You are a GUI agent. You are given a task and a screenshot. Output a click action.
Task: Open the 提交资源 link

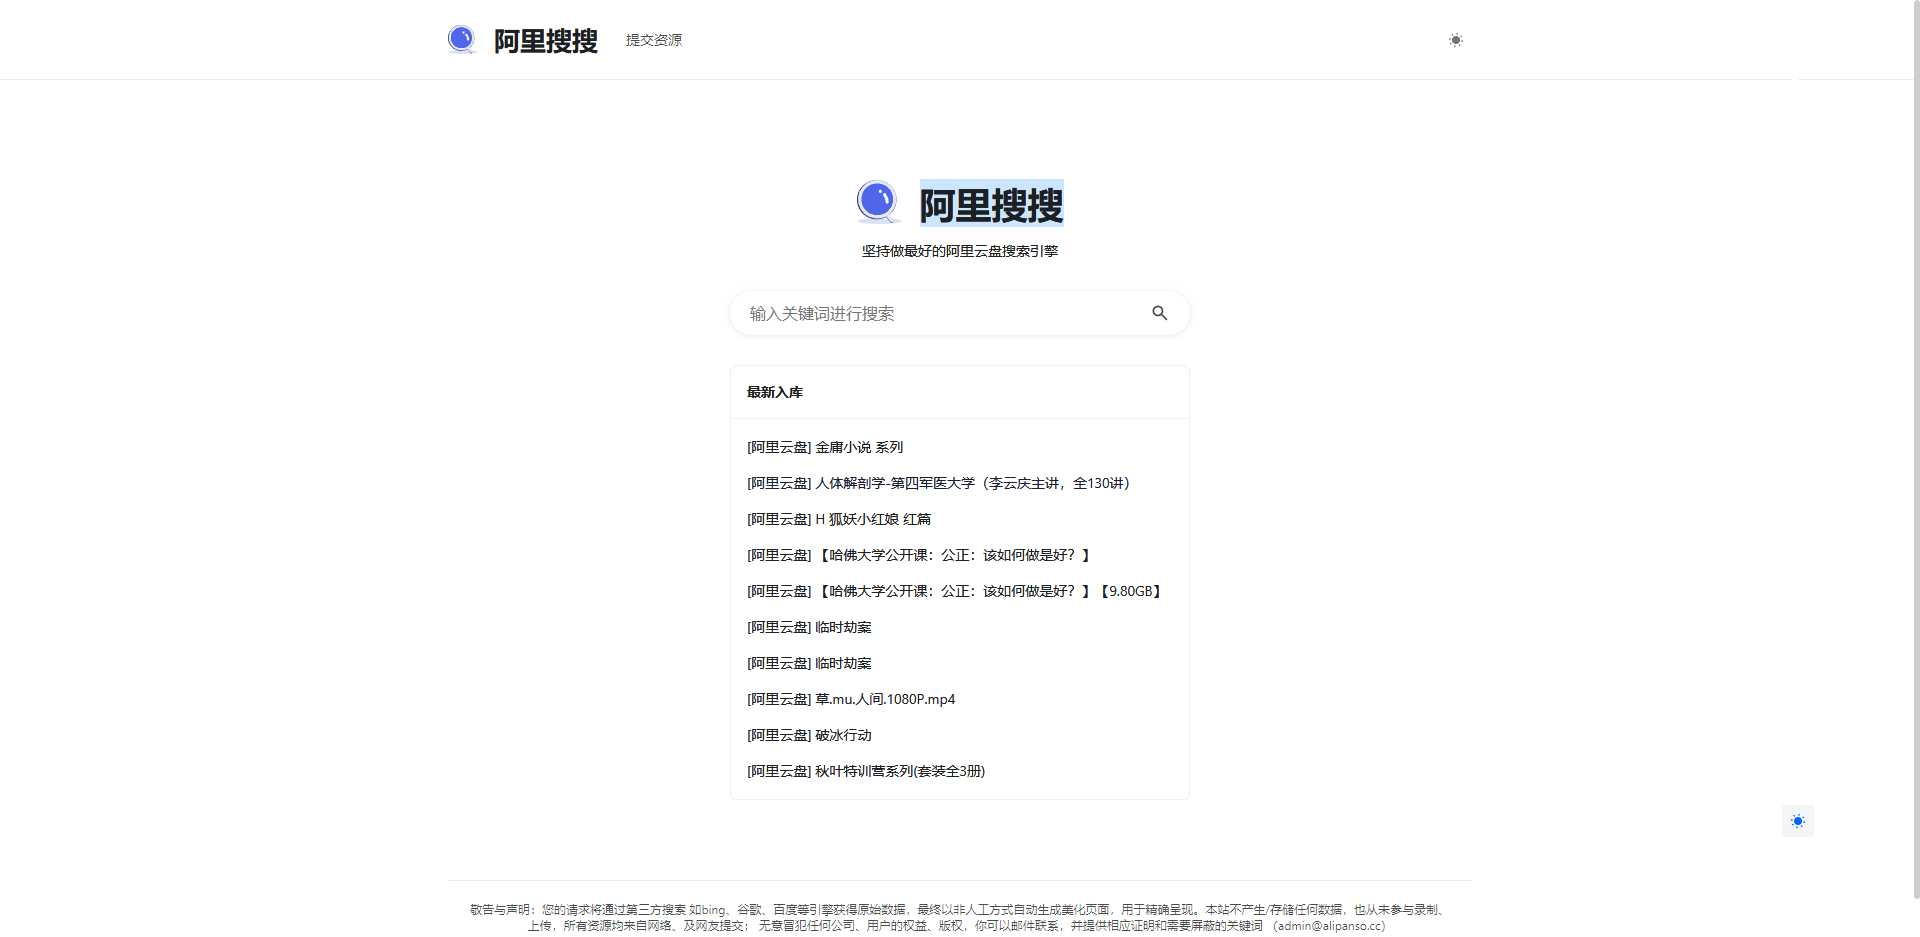pyautogui.click(x=654, y=40)
